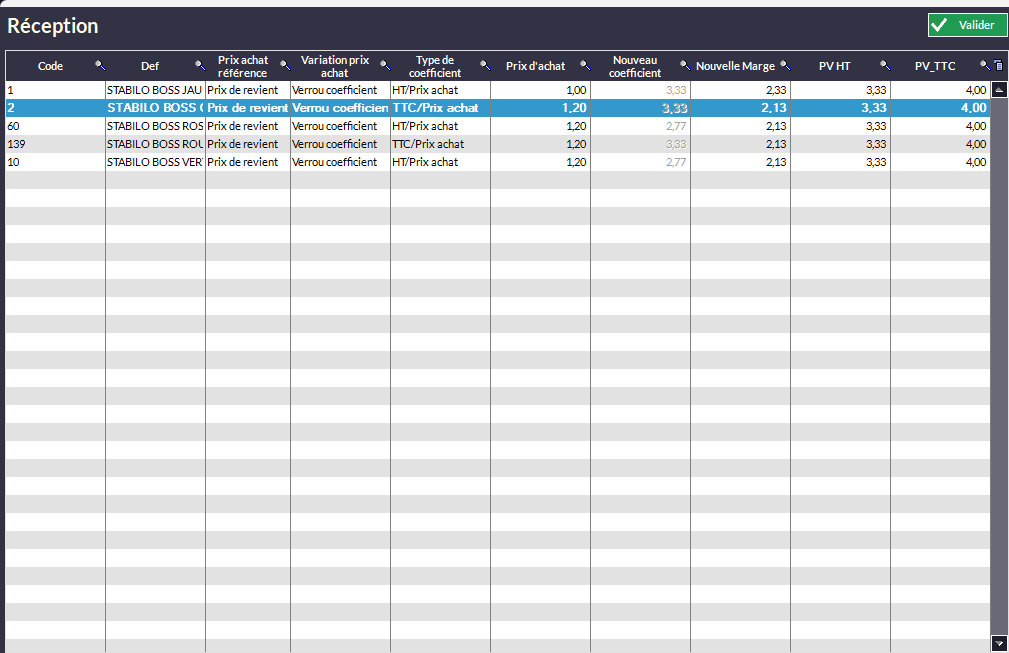Image resolution: width=1009 pixels, height=653 pixels.
Task: Sort by the PV_TTC column header
Action: coord(934,66)
